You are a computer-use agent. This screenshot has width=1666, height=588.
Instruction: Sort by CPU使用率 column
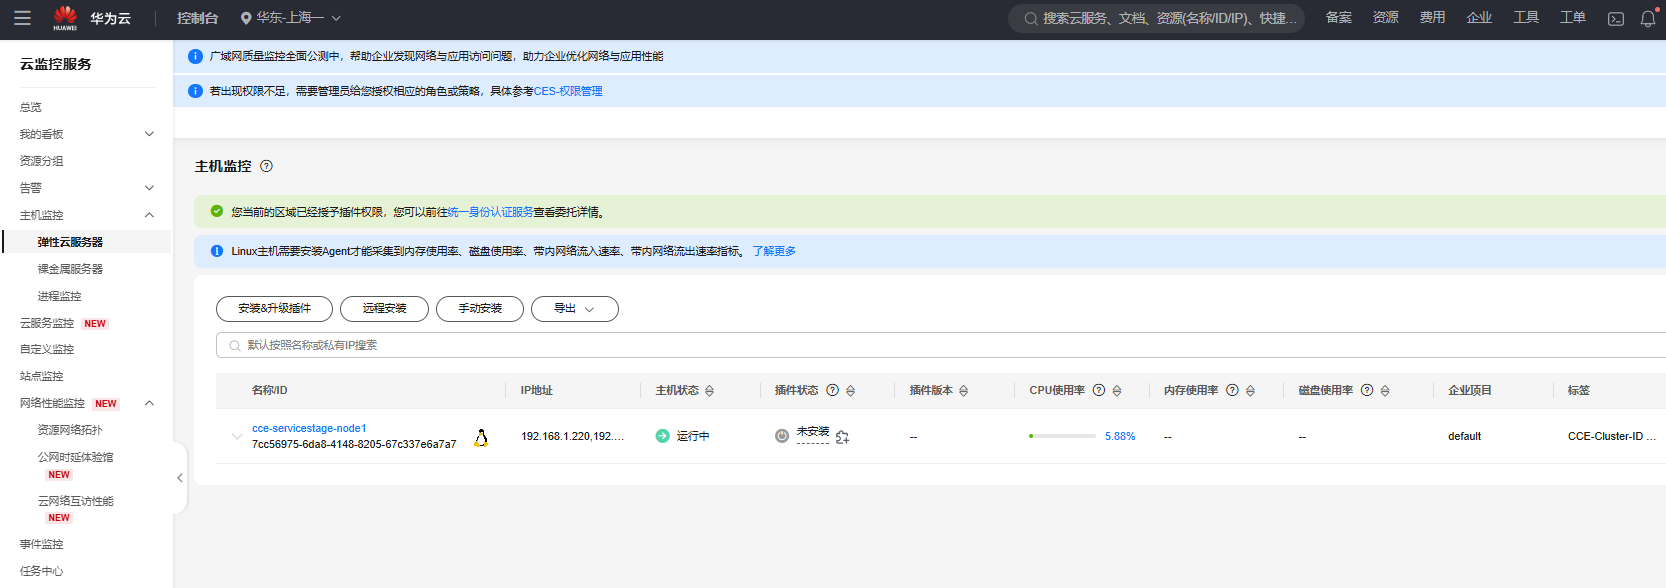tap(1117, 391)
